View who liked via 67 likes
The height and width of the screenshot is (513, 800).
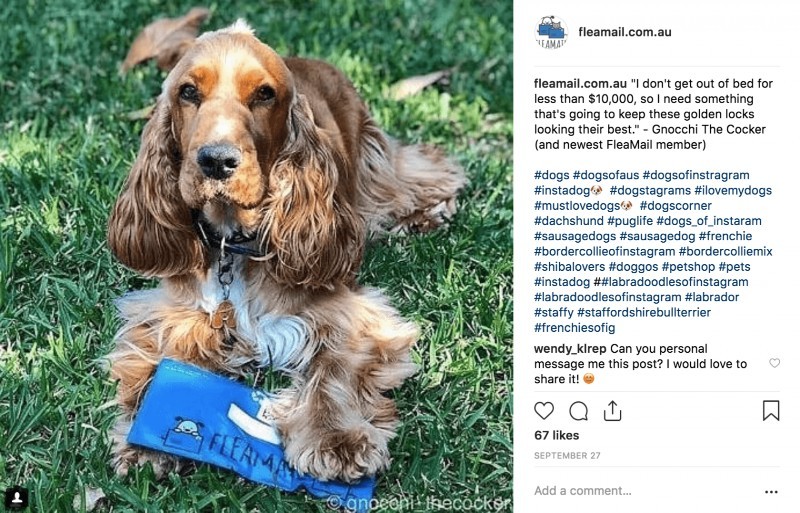557,435
